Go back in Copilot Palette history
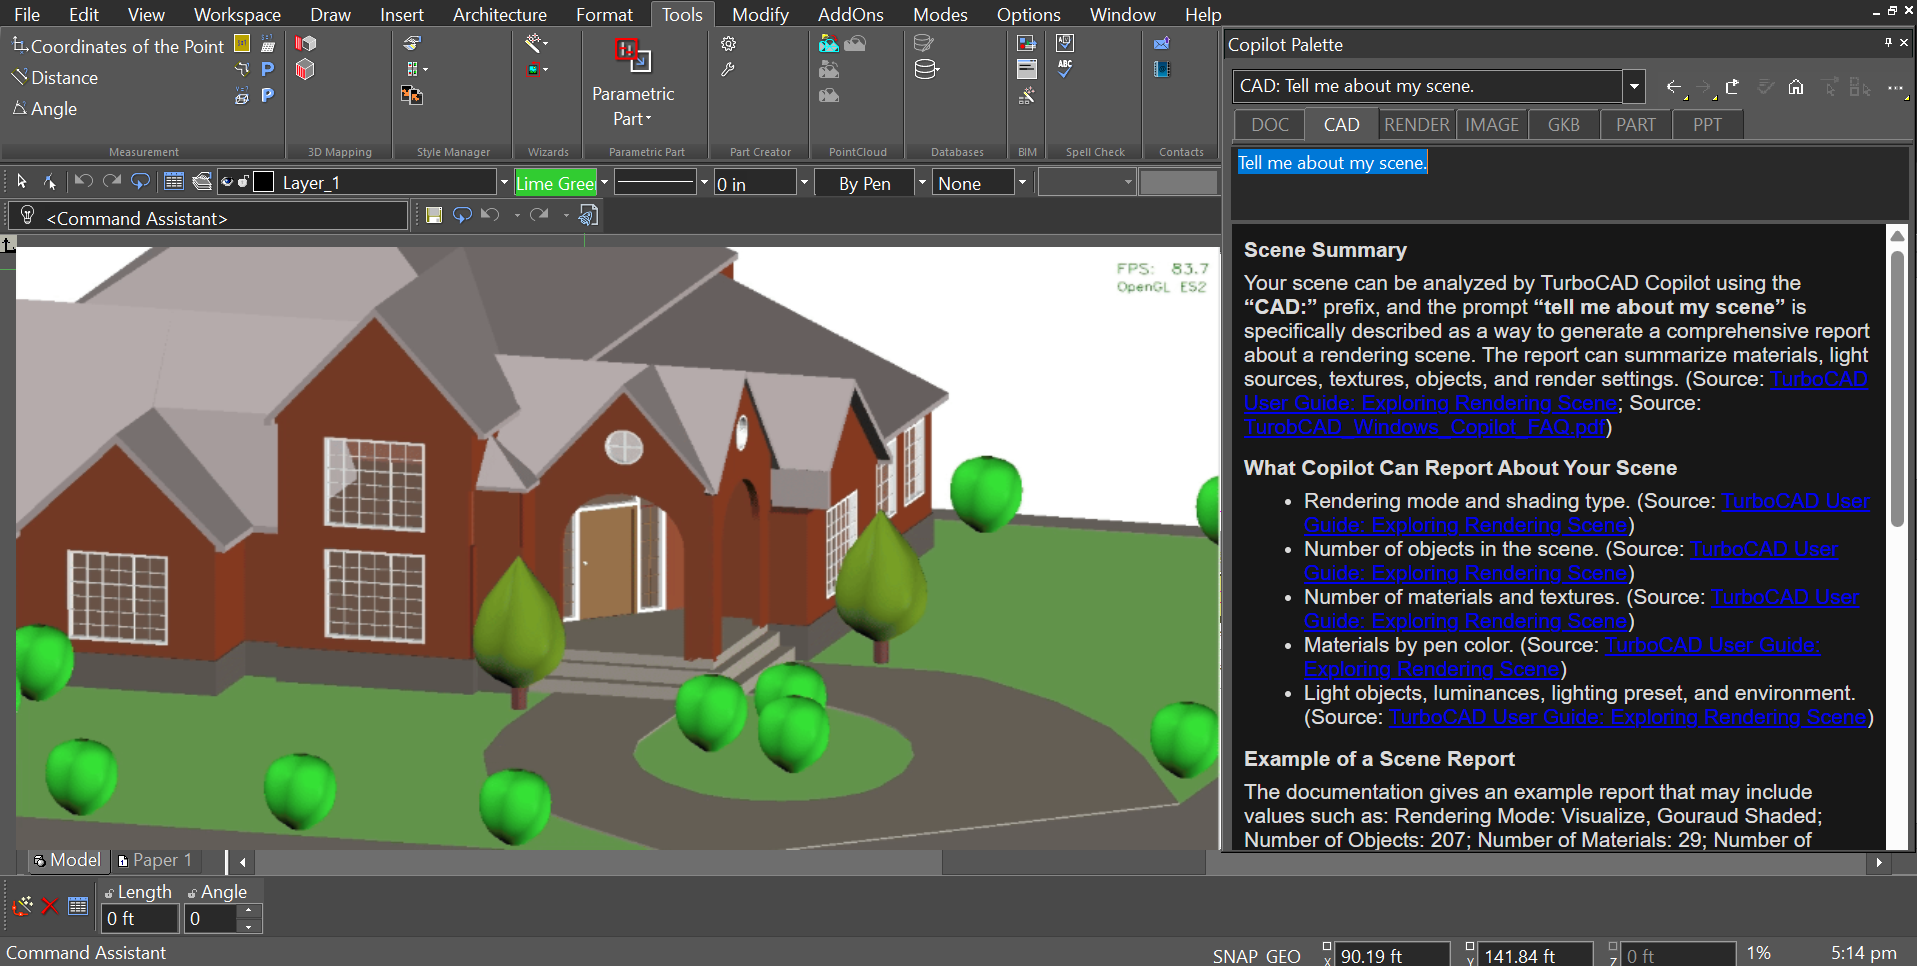The height and width of the screenshot is (966, 1917). point(1674,87)
